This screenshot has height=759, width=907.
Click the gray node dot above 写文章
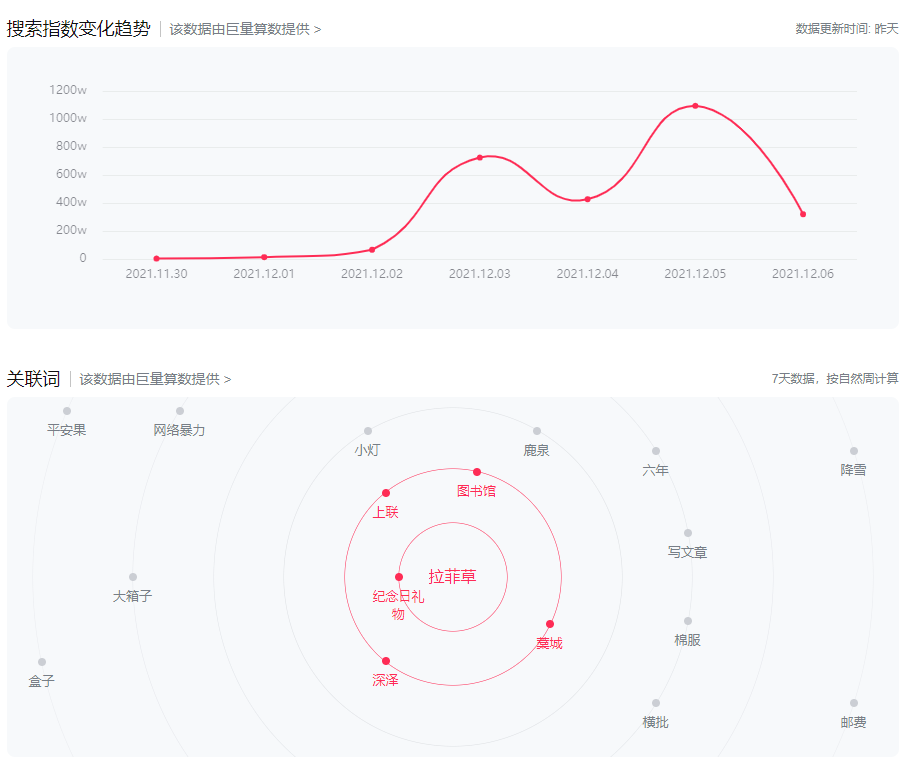pos(688,533)
